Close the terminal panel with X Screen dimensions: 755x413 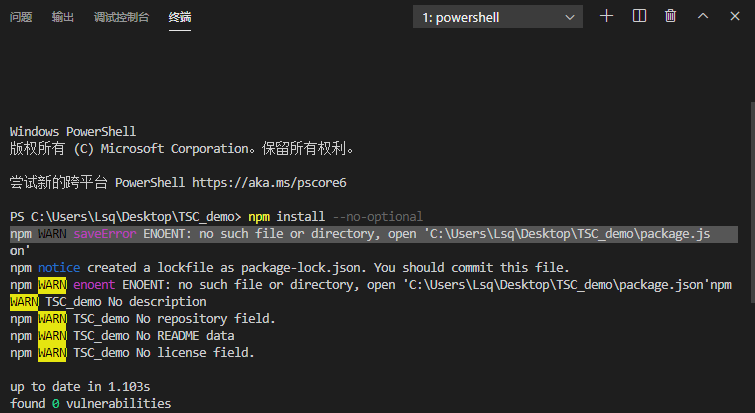coord(735,16)
